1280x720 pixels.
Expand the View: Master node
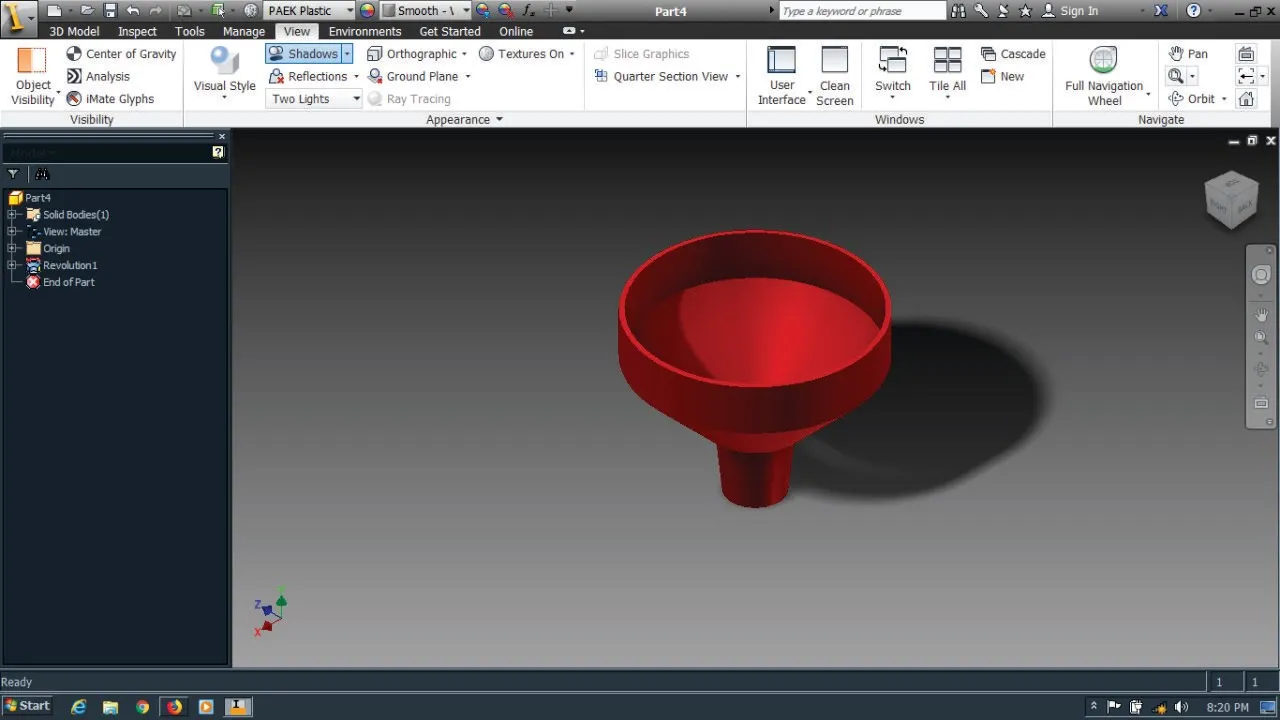click(12, 231)
